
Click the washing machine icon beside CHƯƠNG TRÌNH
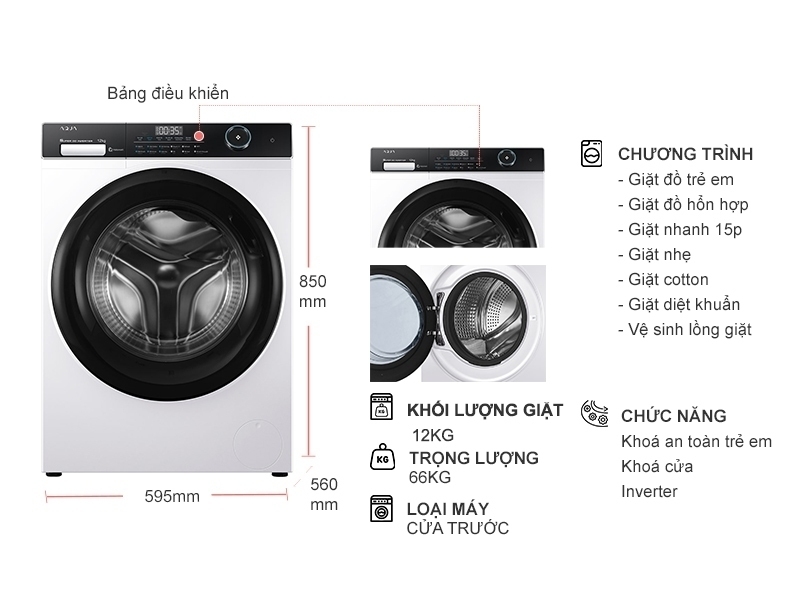(591, 154)
